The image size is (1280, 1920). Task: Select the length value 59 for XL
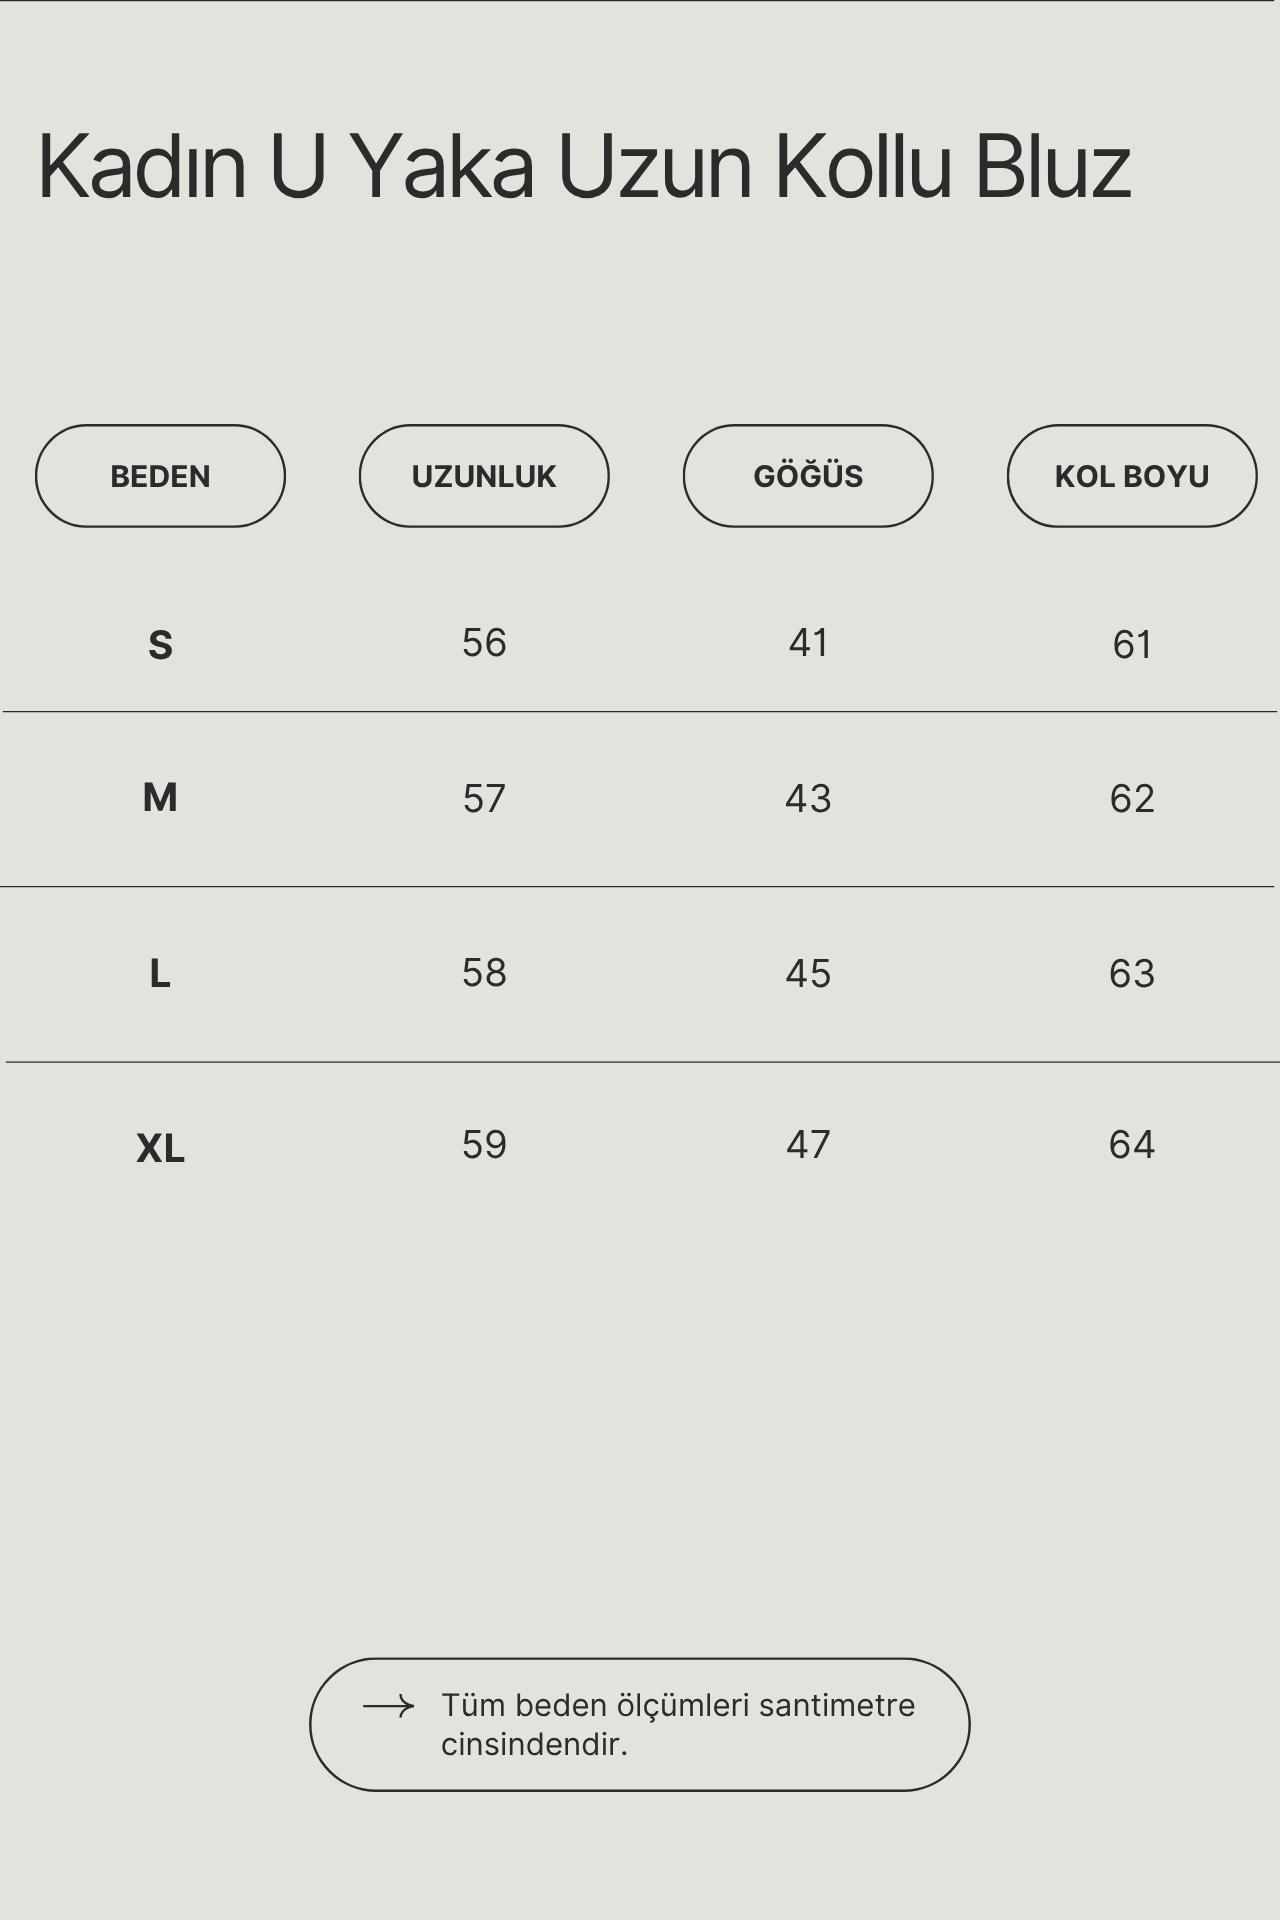coord(484,1144)
